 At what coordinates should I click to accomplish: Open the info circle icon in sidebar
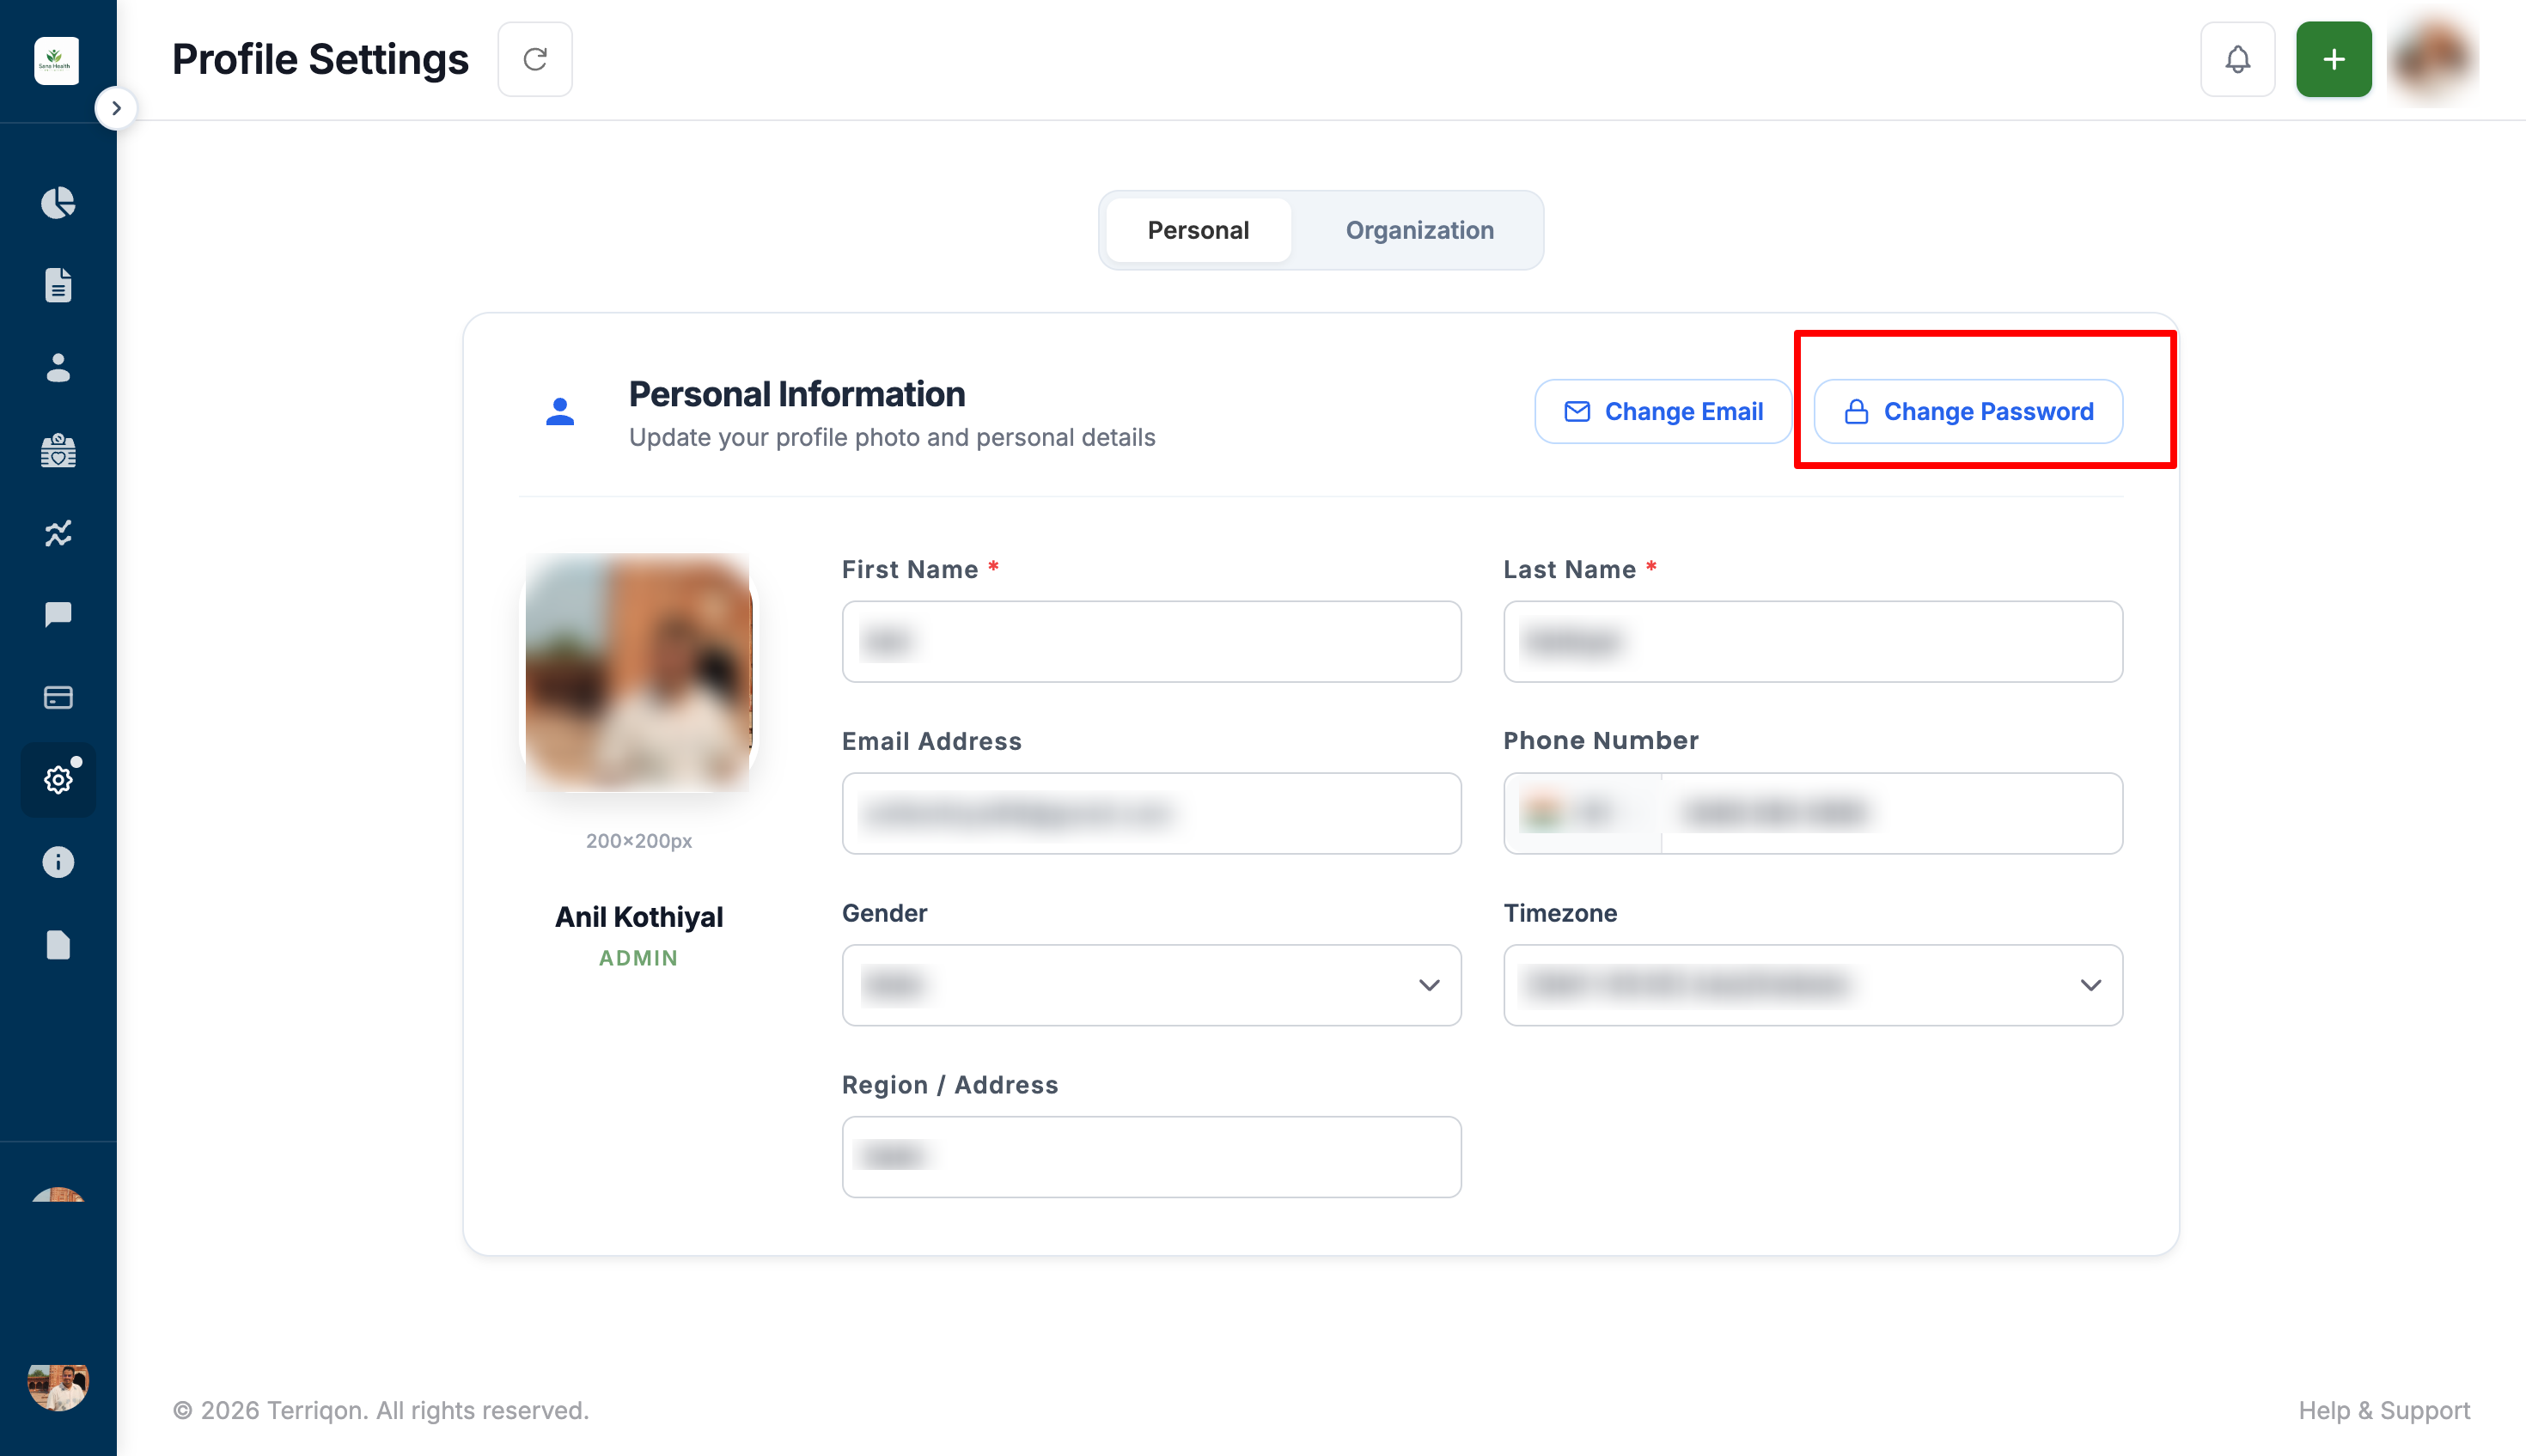click(58, 862)
